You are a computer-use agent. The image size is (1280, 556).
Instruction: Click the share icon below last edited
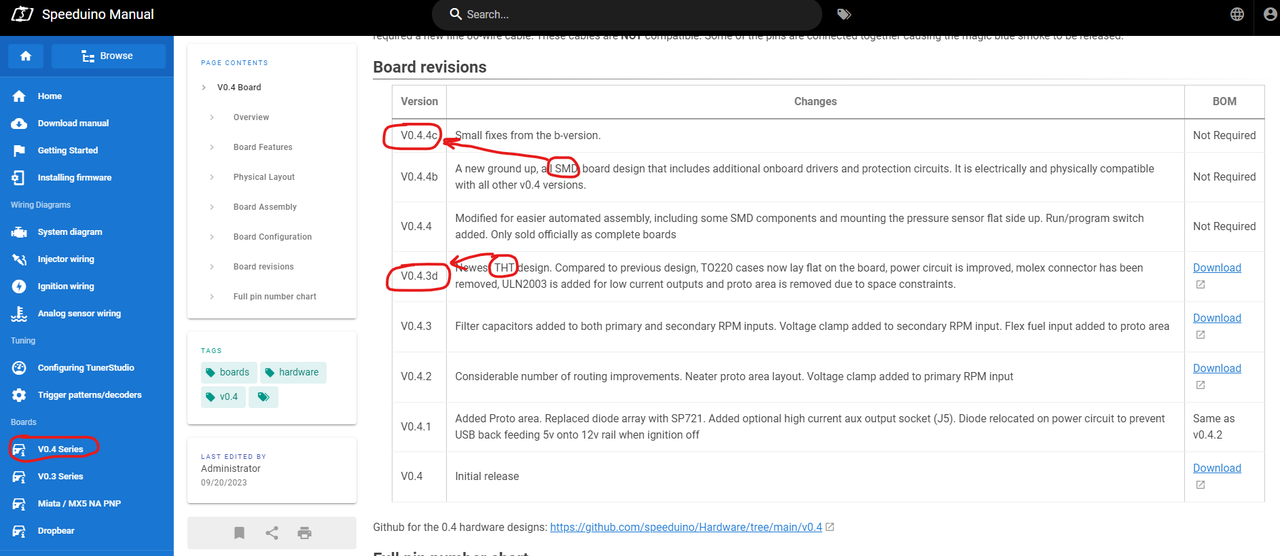(x=272, y=533)
